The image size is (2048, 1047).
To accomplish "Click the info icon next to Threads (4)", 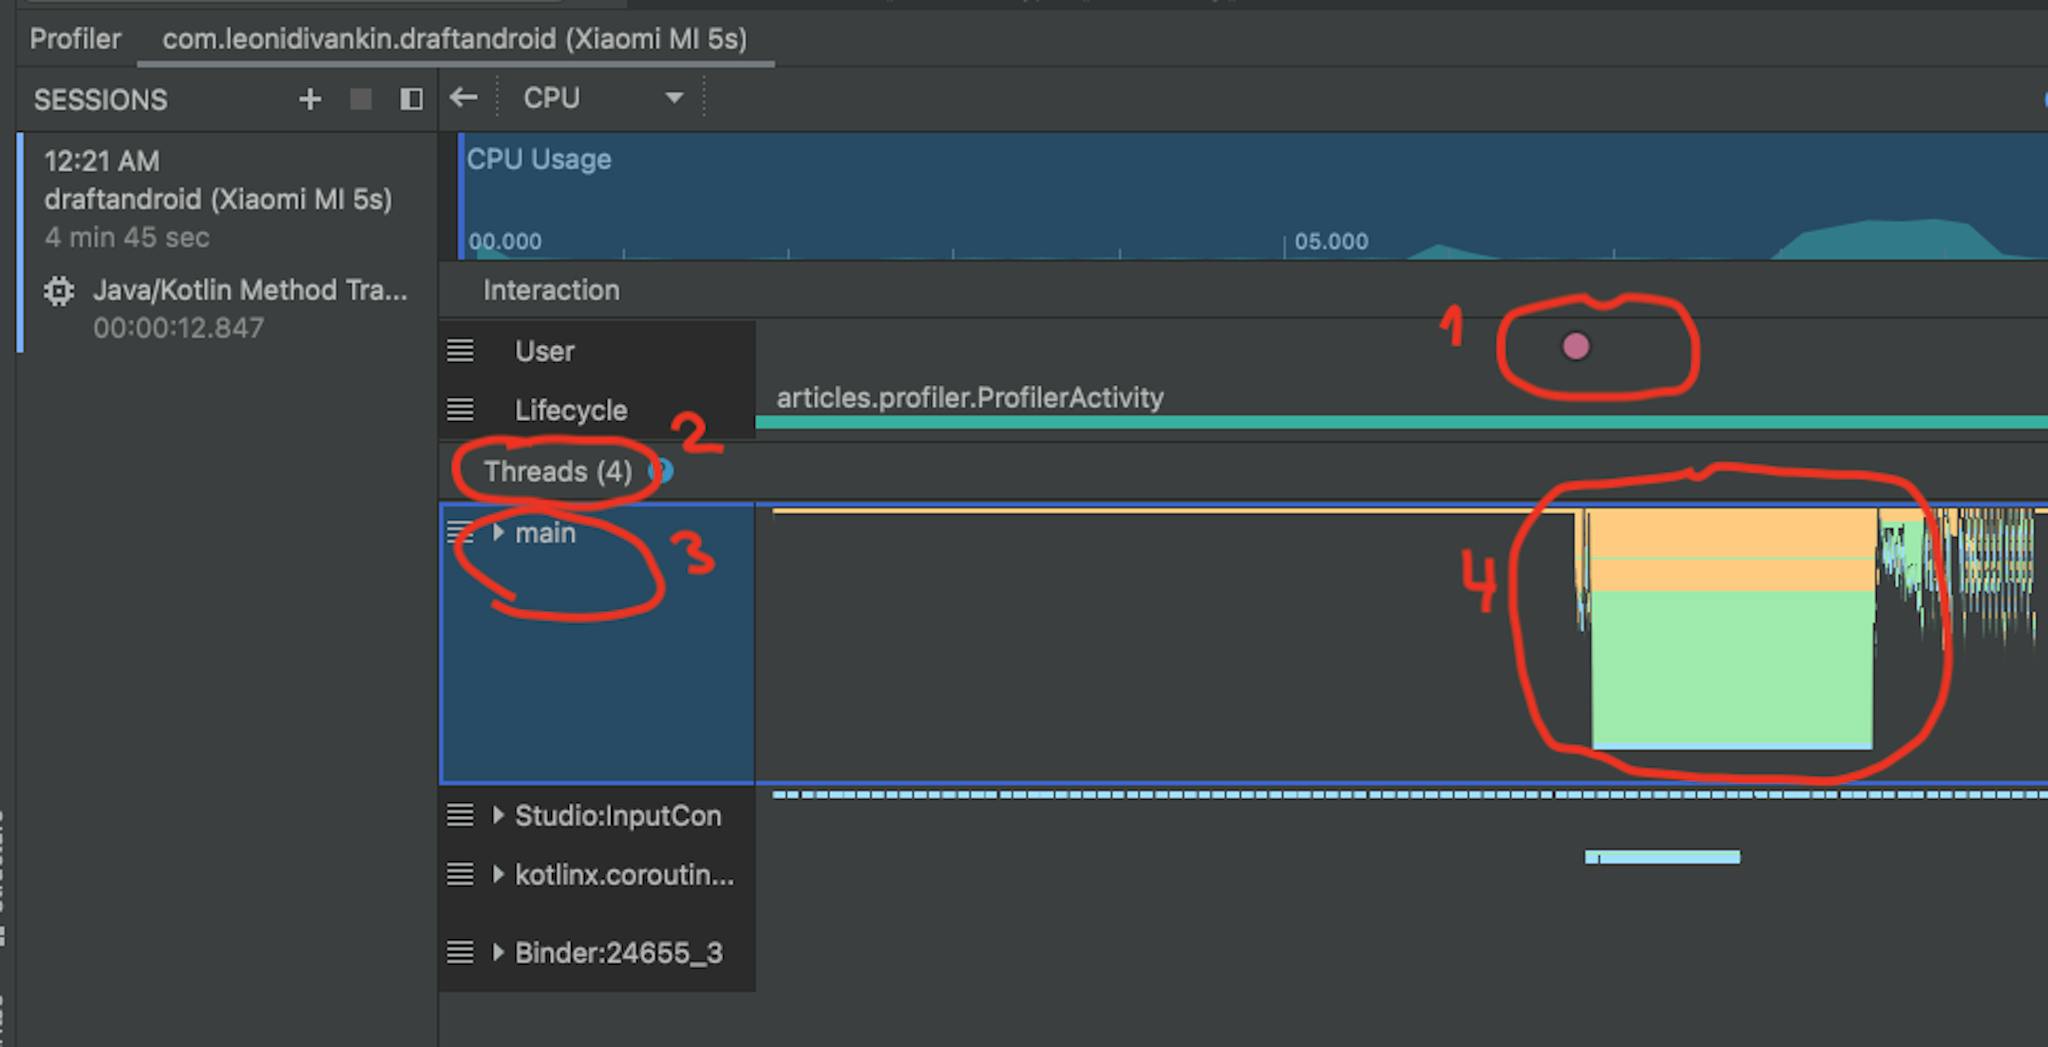I will click(663, 471).
